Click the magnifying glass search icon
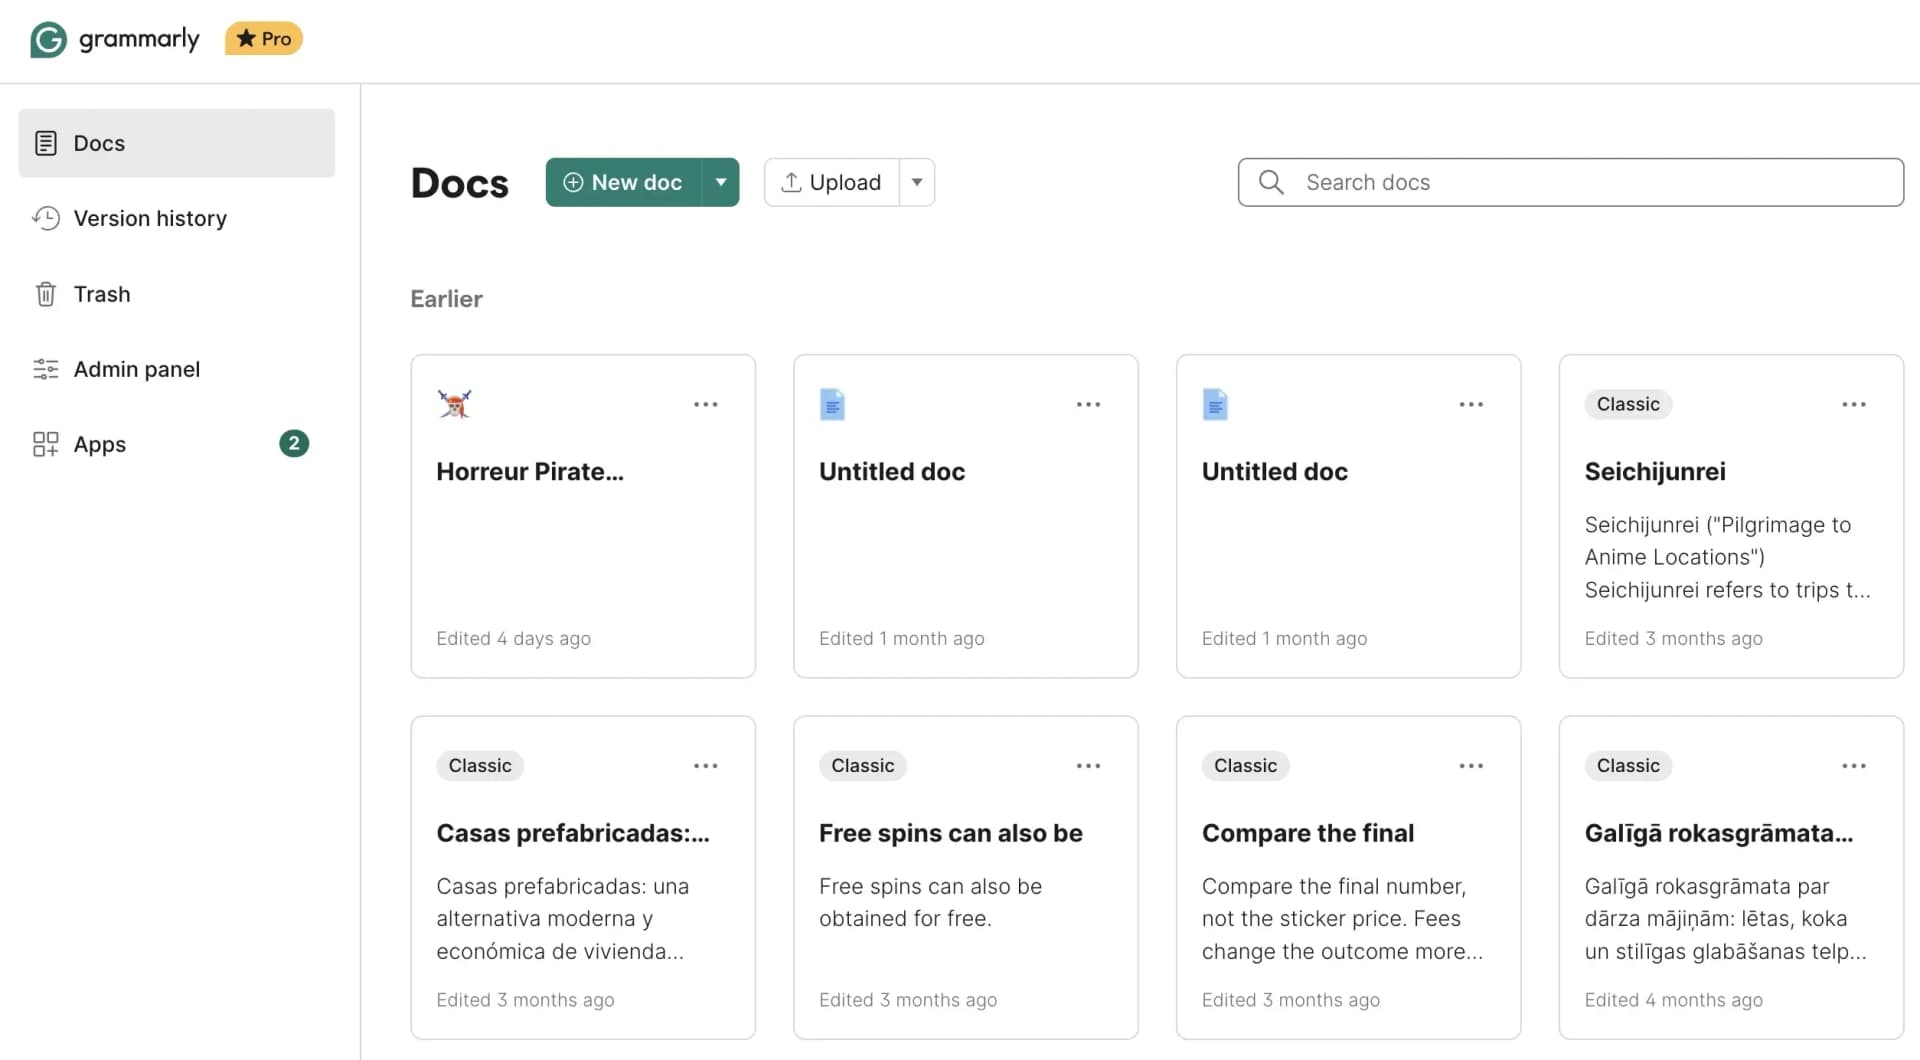The image size is (1920, 1060). [1270, 182]
